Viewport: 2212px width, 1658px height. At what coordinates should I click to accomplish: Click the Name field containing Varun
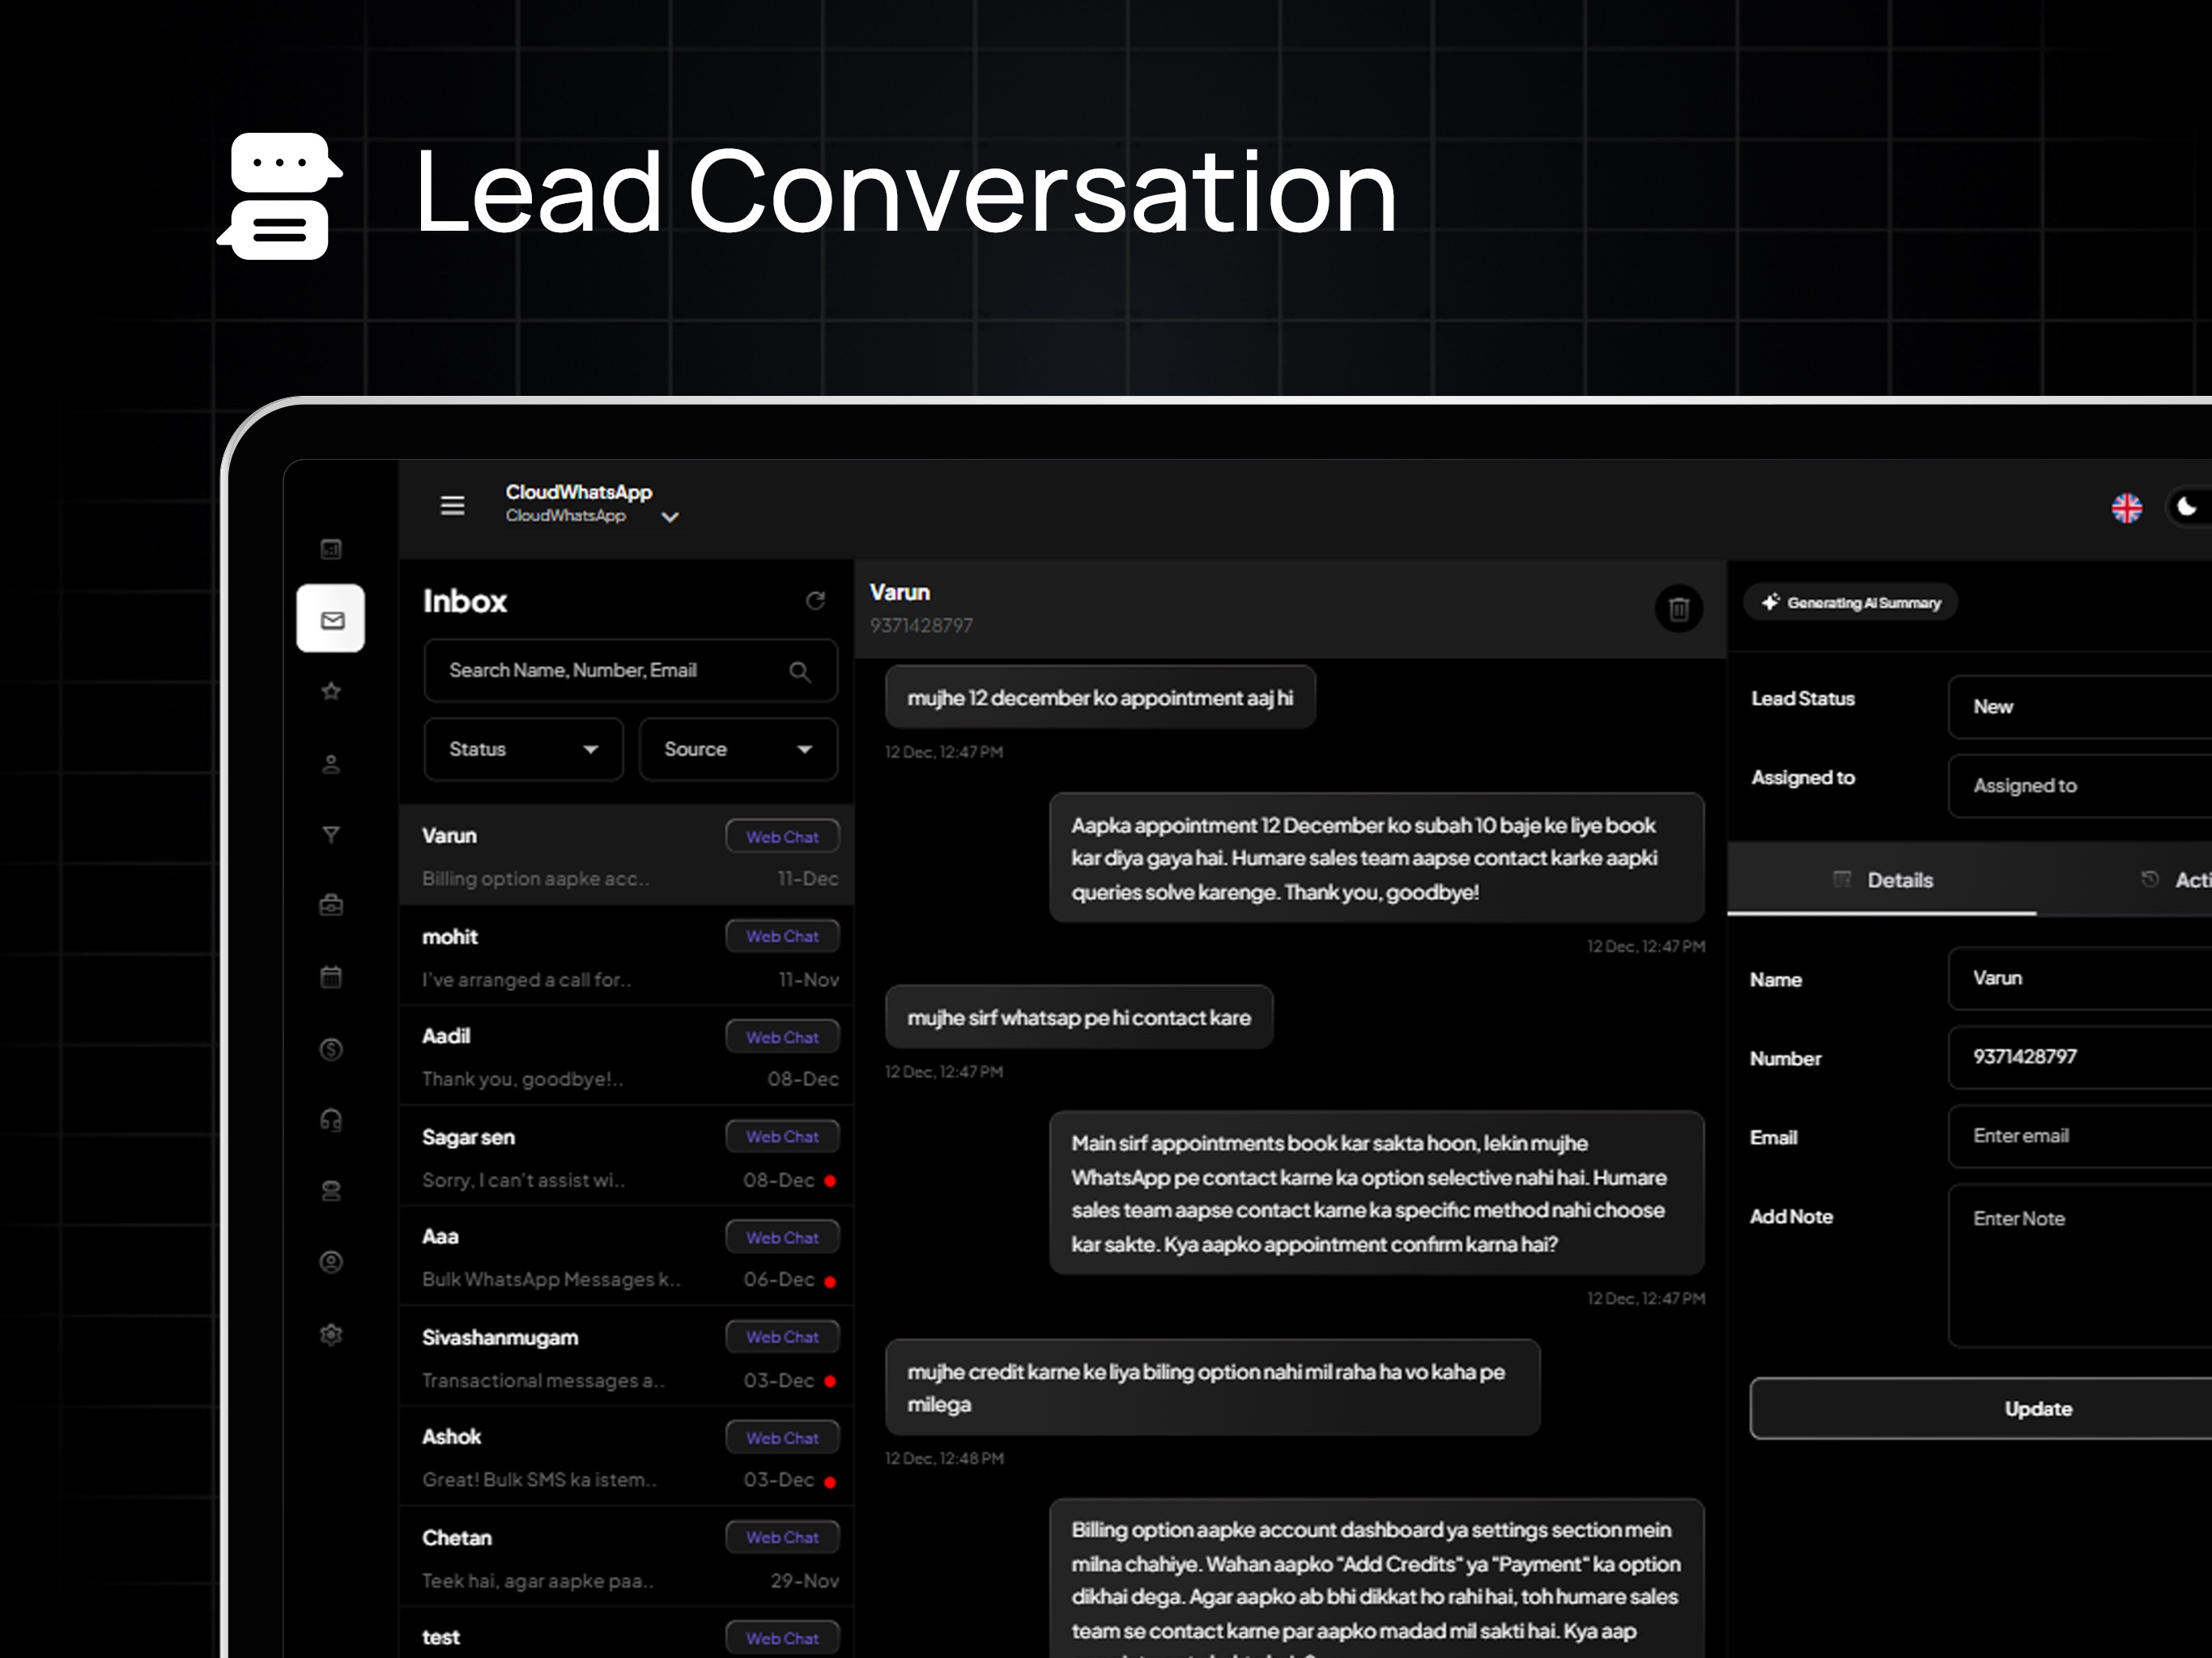[x=2080, y=979]
